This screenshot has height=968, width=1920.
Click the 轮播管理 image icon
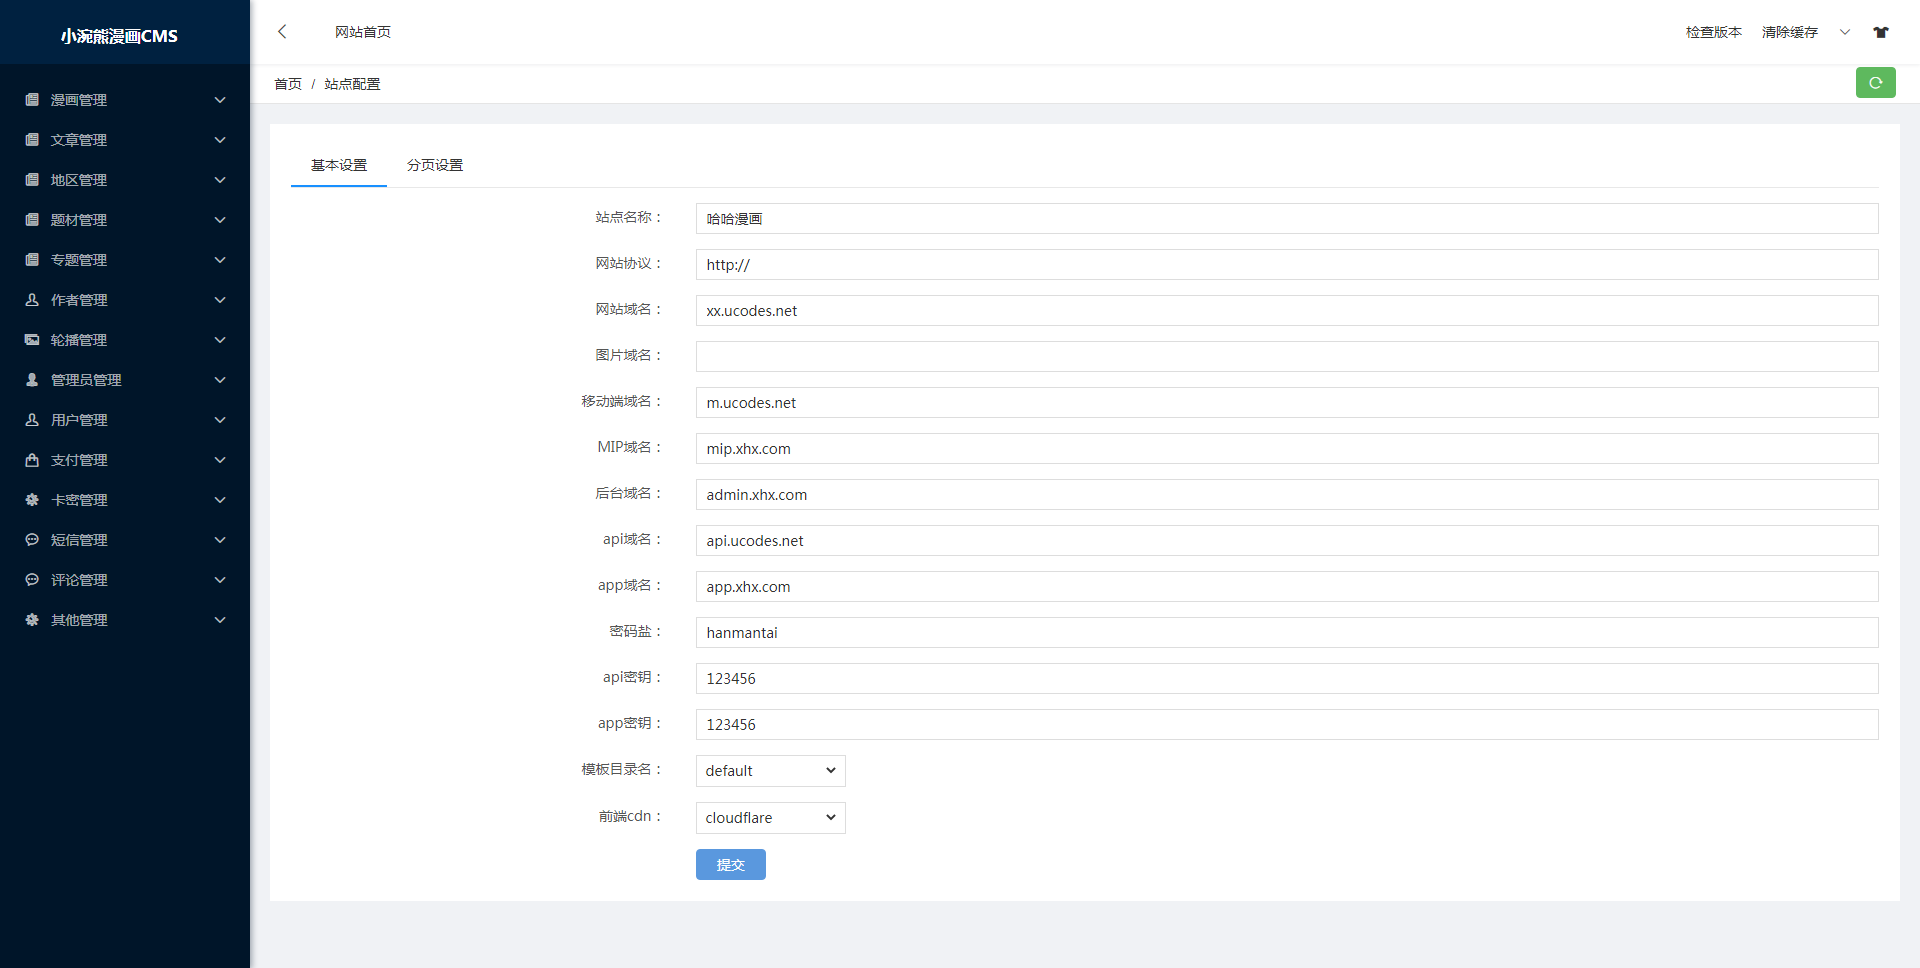point(32,340)
